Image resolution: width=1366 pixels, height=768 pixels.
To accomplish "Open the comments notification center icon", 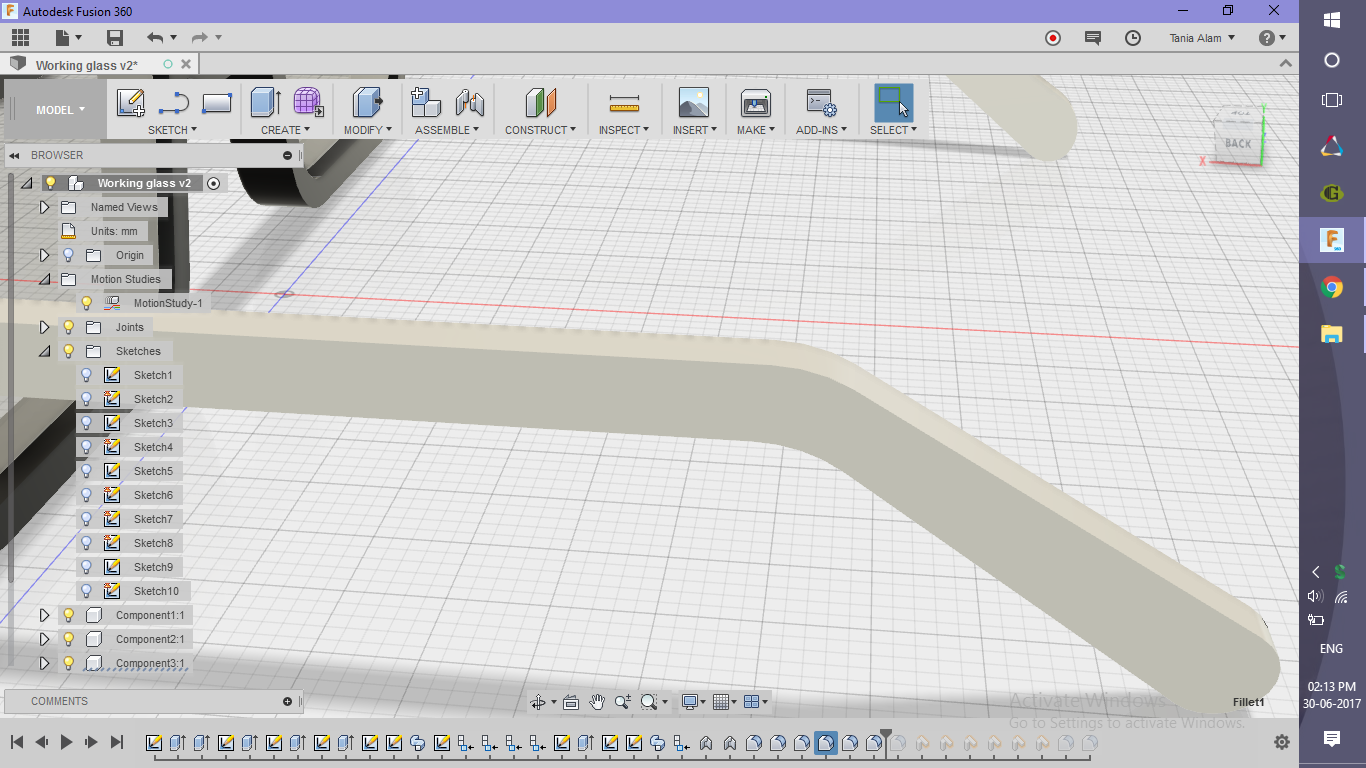I will [1093, 38].
